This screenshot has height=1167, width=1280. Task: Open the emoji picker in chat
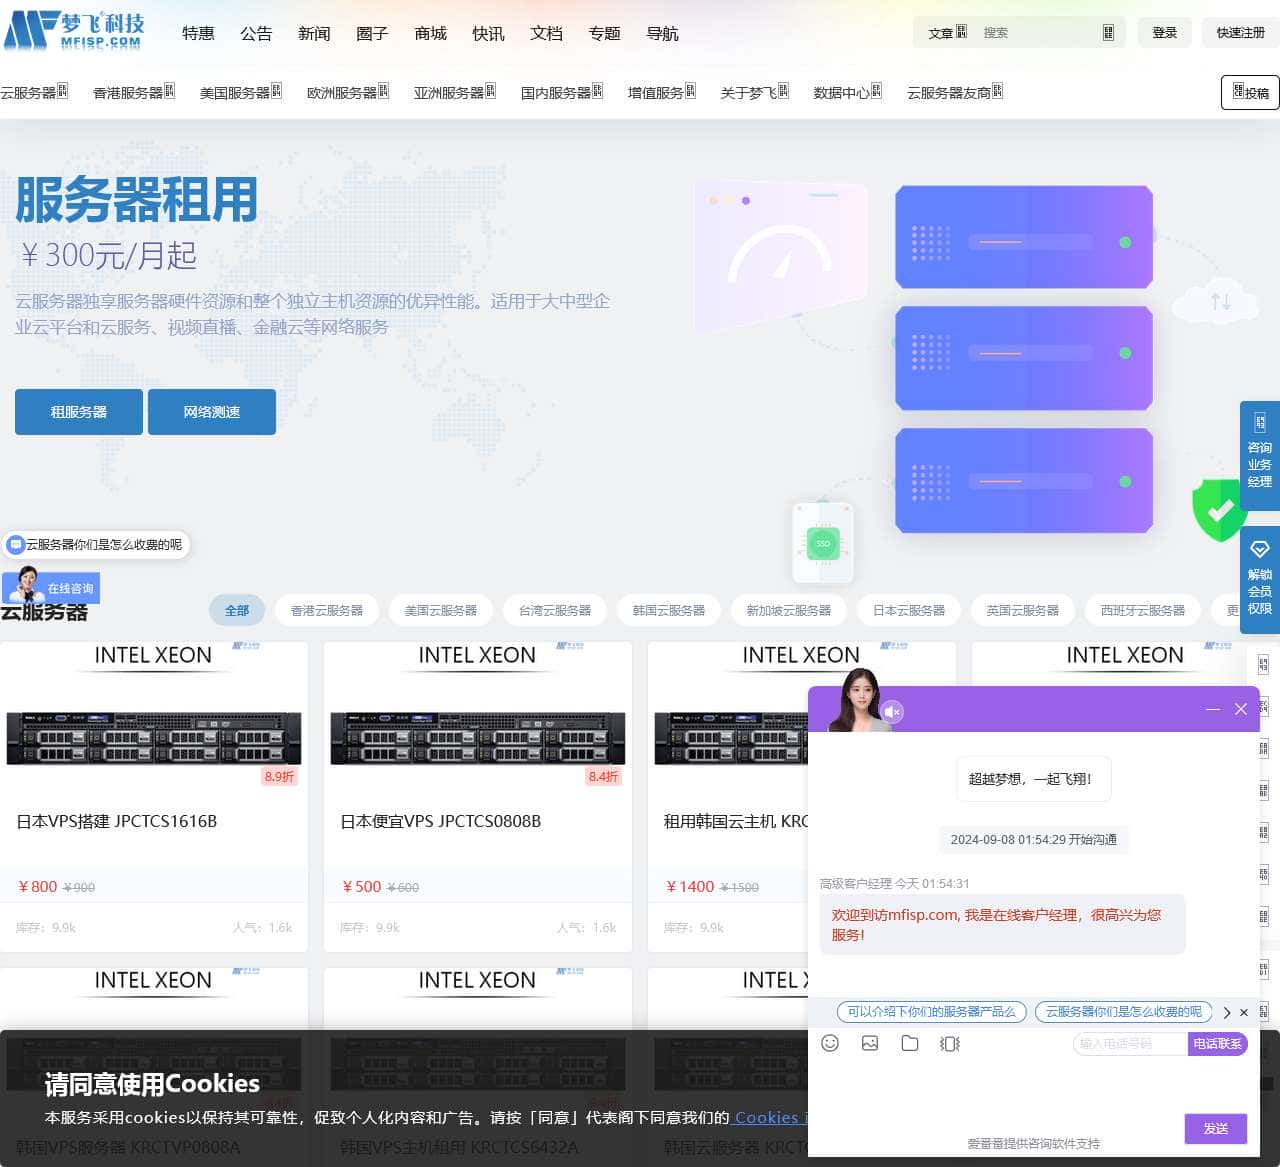[830, 1043]
